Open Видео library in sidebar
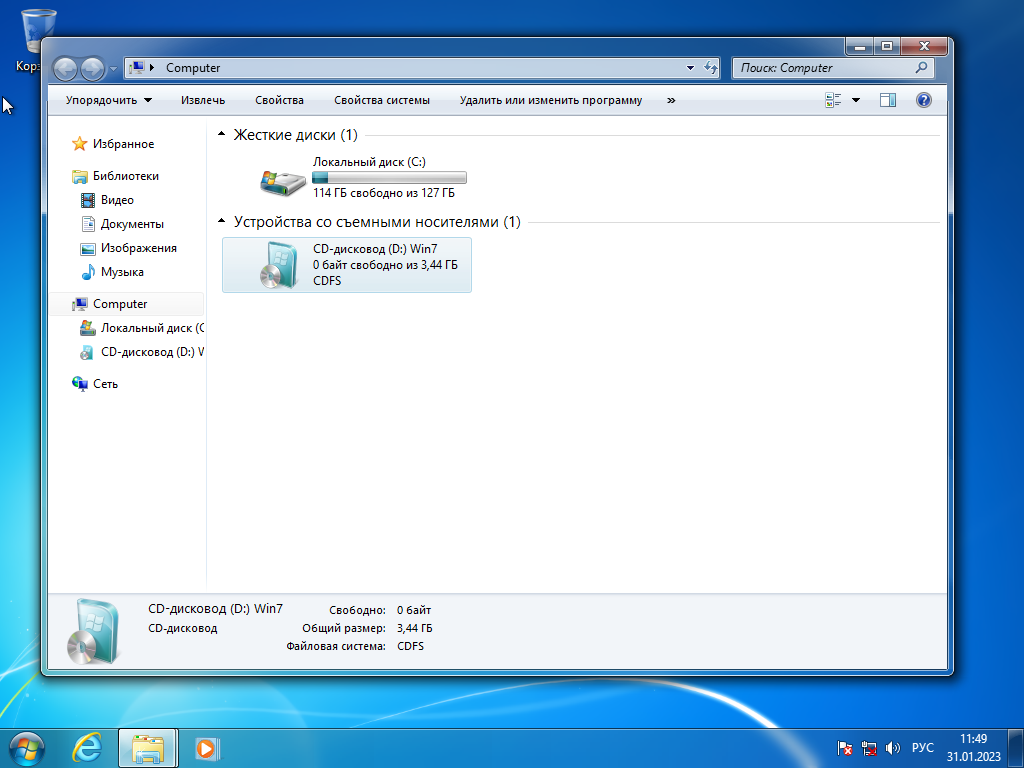The height and width of the screenshot is (768, 1024). tap(117, 200)
